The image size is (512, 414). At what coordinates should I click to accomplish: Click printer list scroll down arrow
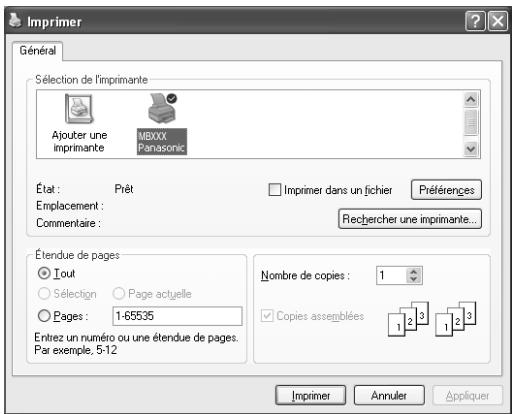(x=471, y=149)
